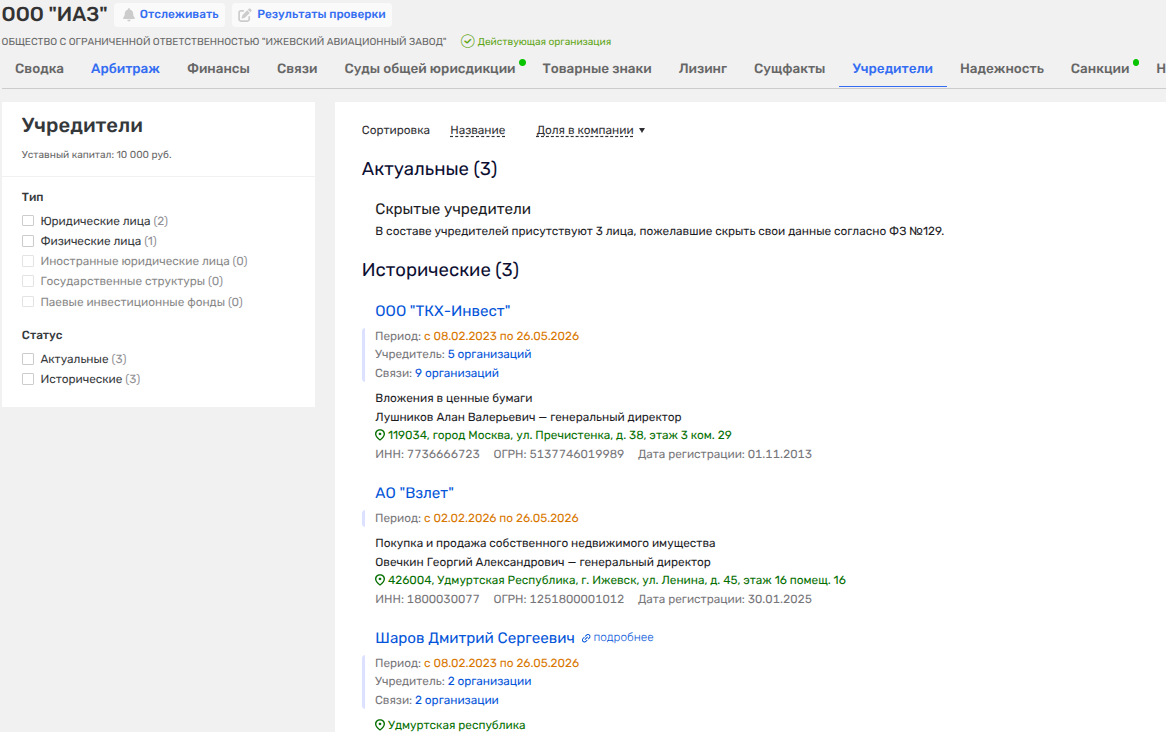Open the Сводка tab
The height and width of the screenshot is (732, 1166).
pos(39,68)
